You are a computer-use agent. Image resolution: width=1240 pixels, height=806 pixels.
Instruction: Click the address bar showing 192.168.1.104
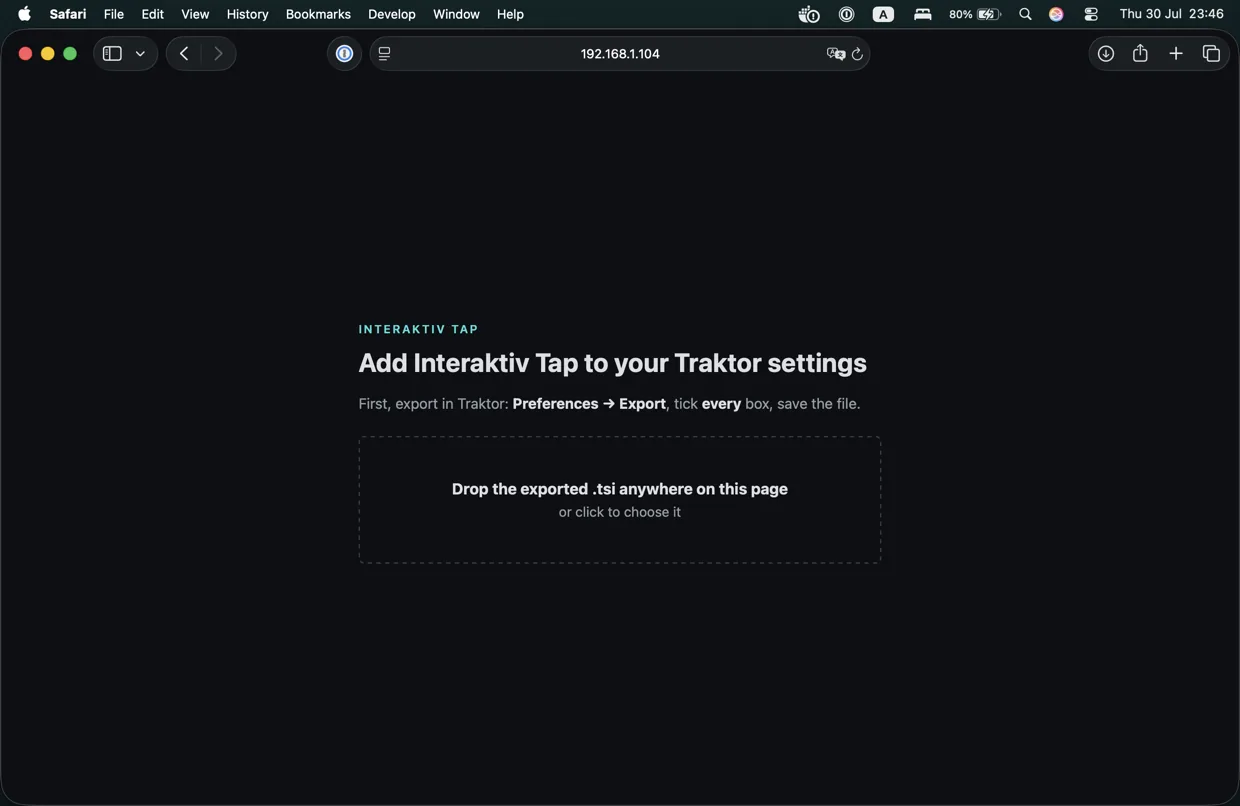tap(620, 54)
